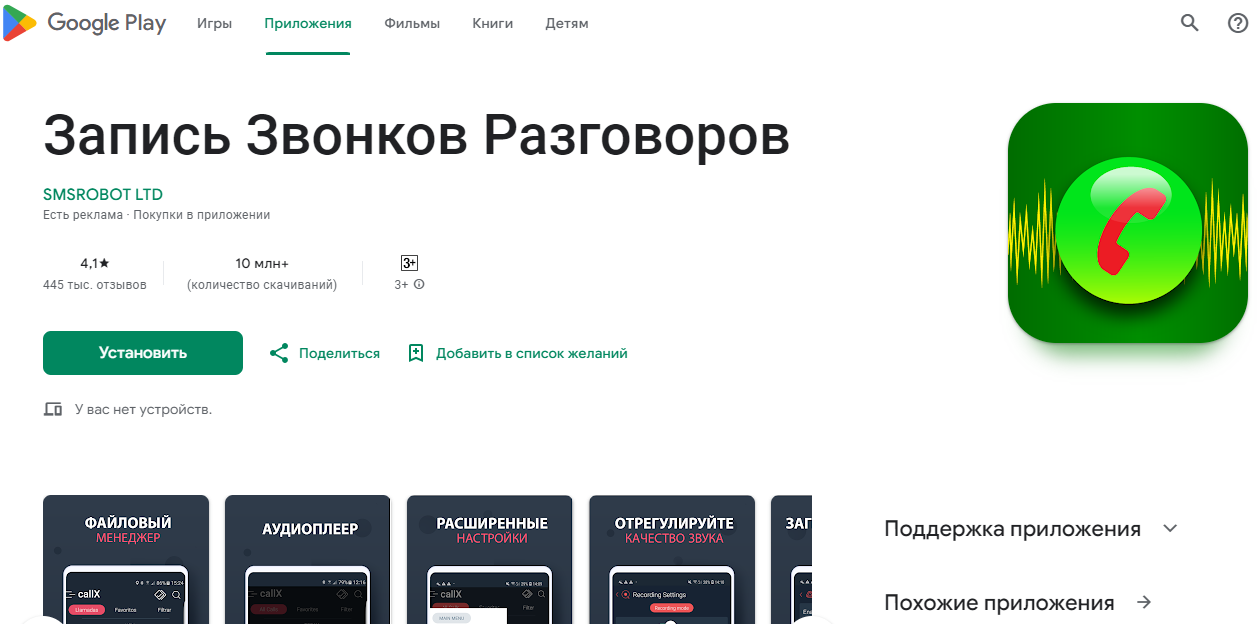Screen dimensions: 1258x624
Task: Select the Книги tab
Action: click(x=492, y=23)
